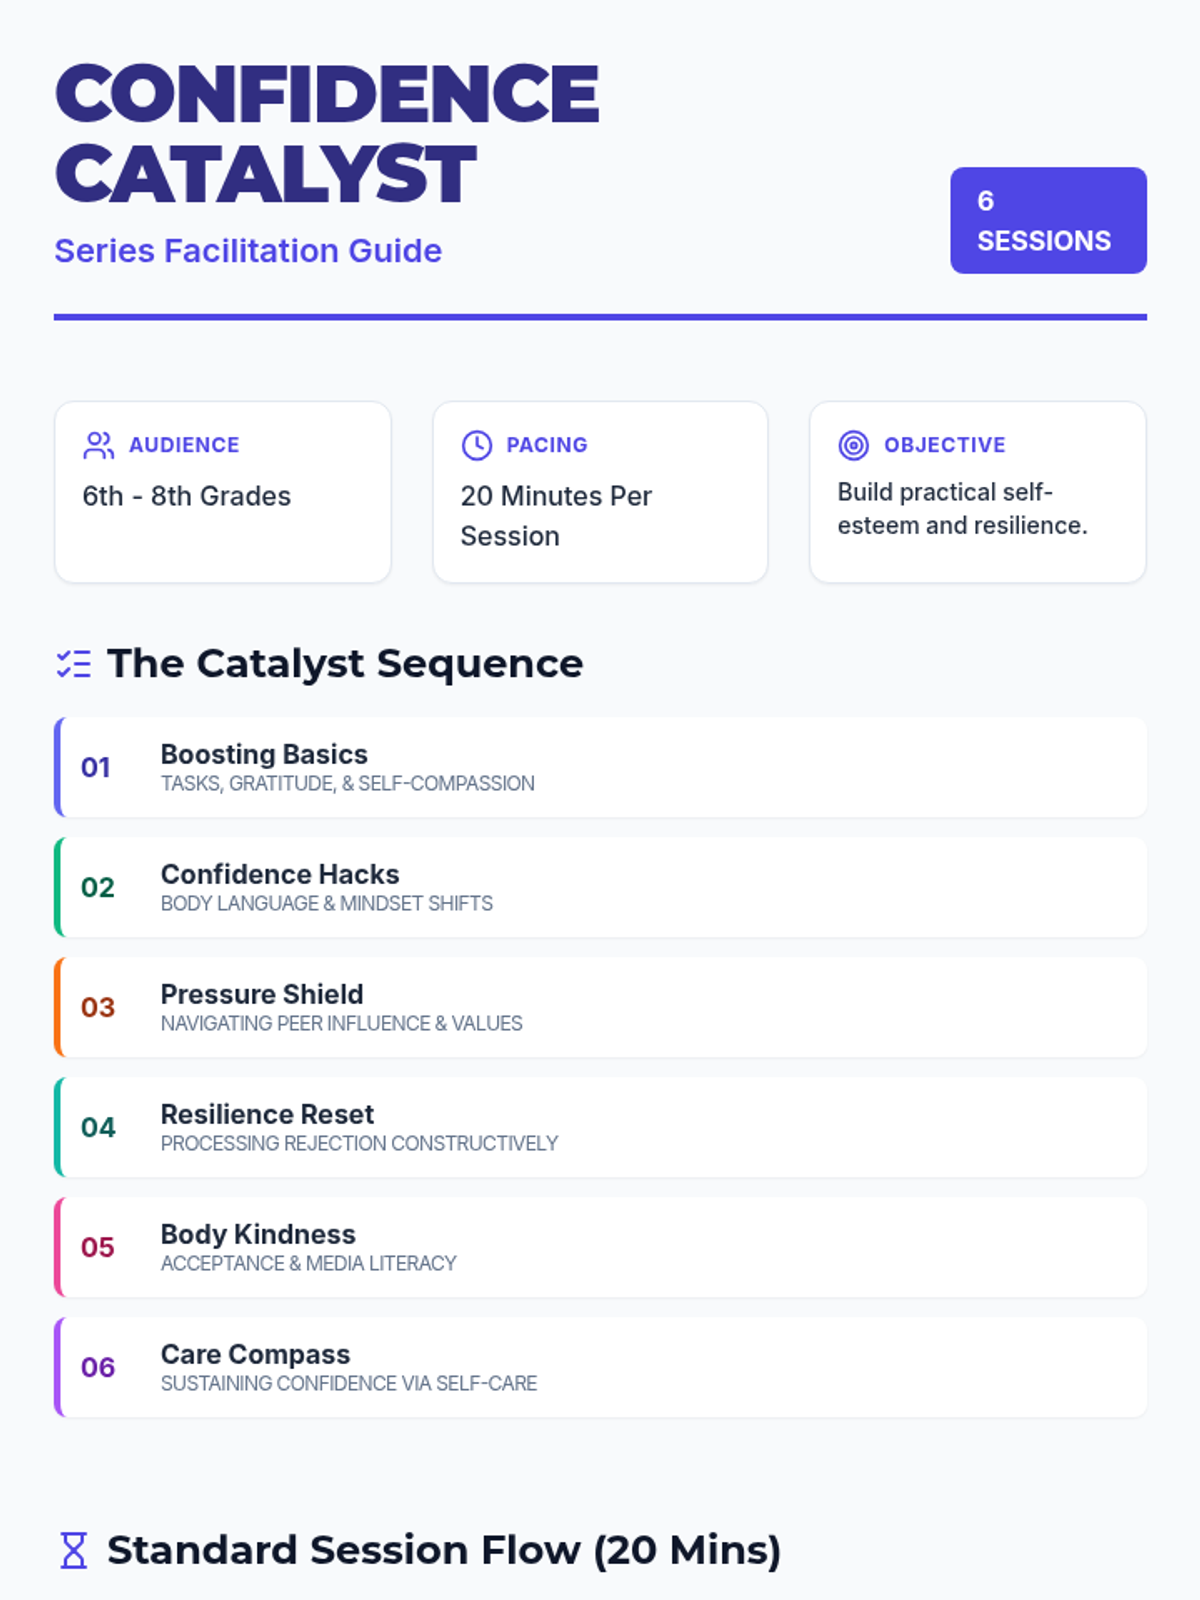
Task: Open the Boosting Basics session row
Action: (x=600, y=767)
